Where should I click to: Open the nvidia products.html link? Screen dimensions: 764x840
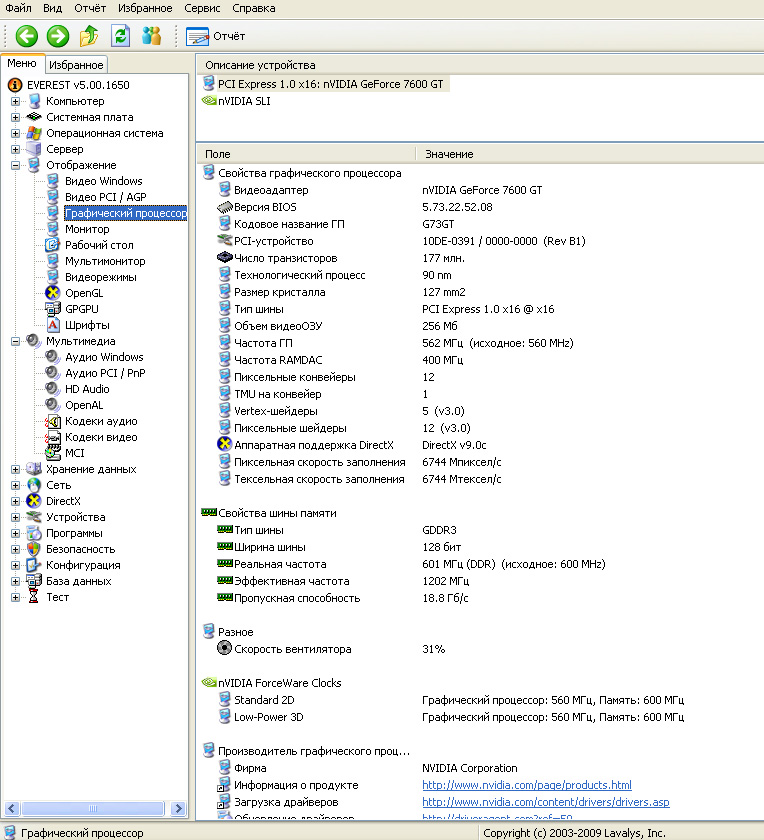527,785
